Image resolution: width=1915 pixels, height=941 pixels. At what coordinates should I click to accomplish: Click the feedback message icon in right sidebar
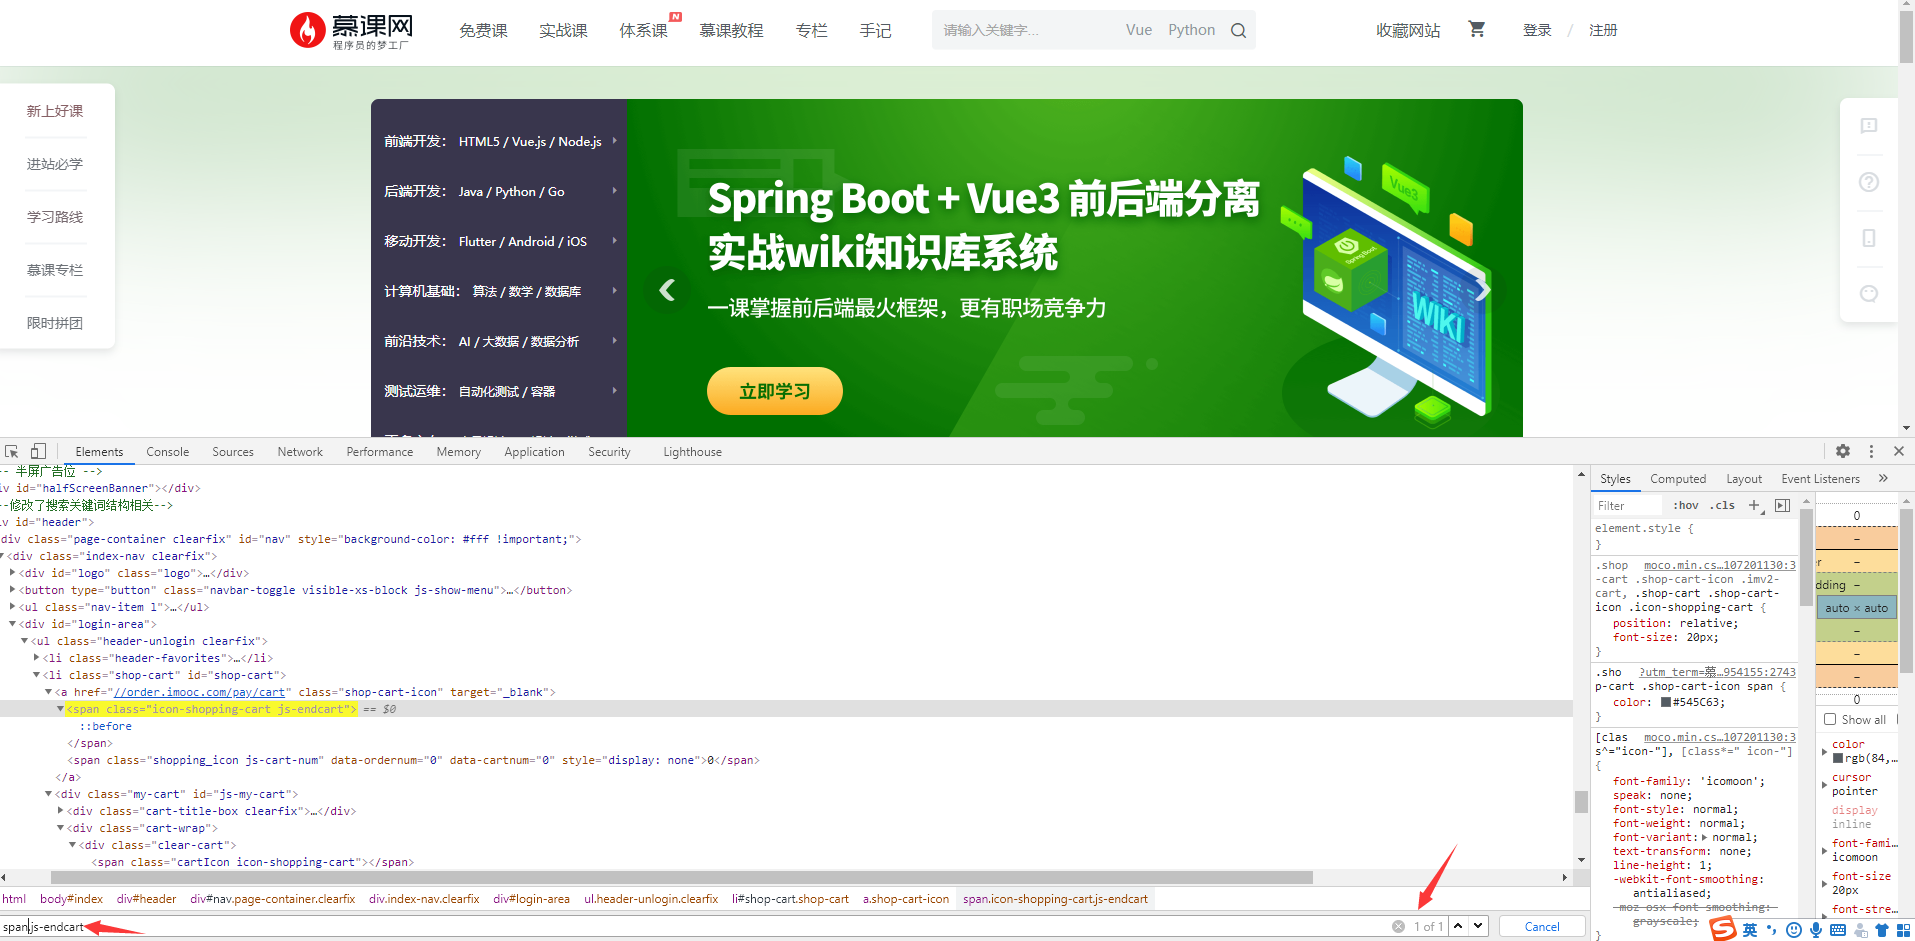point(1868,126)
